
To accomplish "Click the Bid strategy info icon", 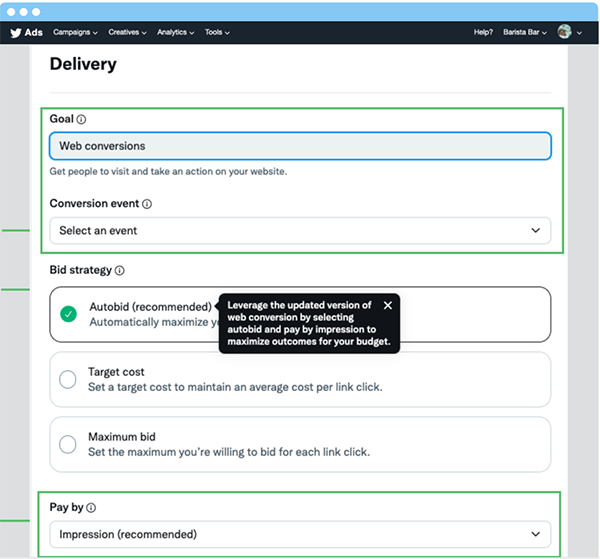I will click(120, 271).
